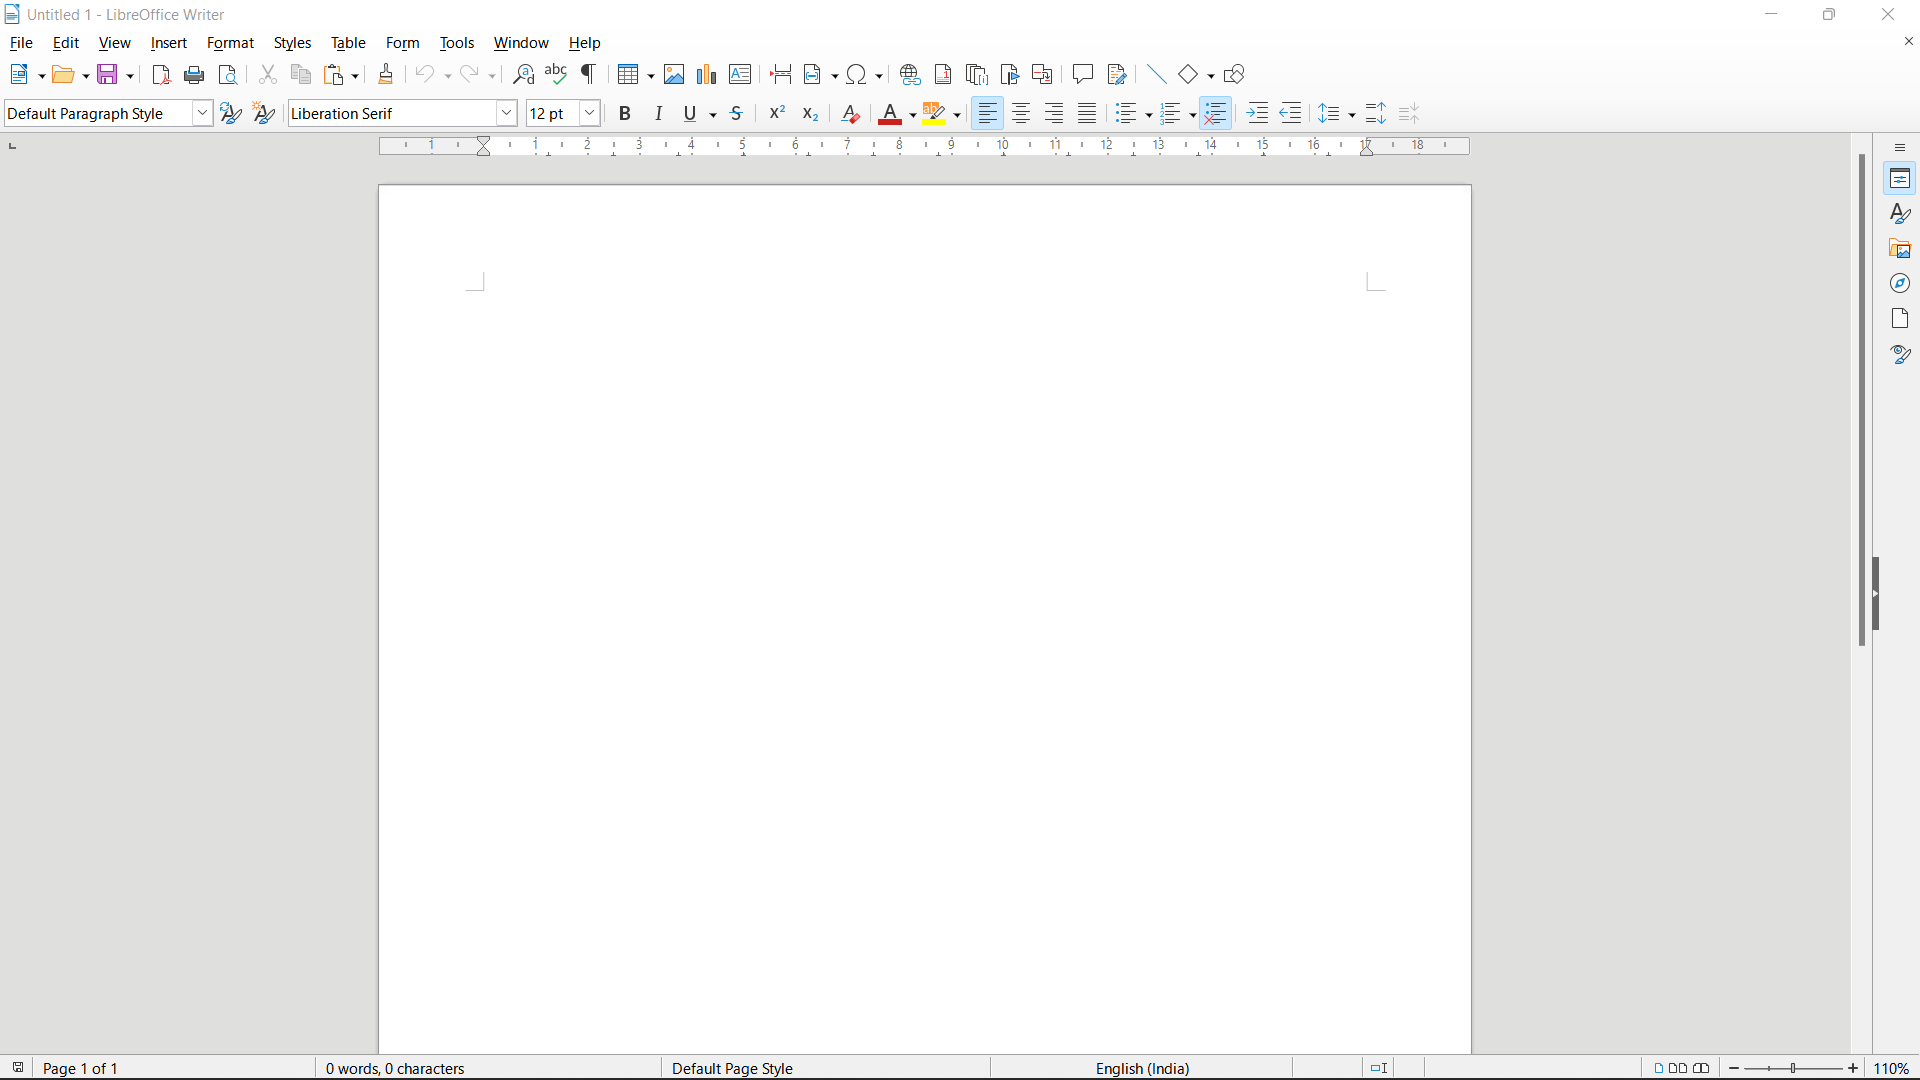Enable justified paragraph alignment
1920x1080 pixels.
1087,113
